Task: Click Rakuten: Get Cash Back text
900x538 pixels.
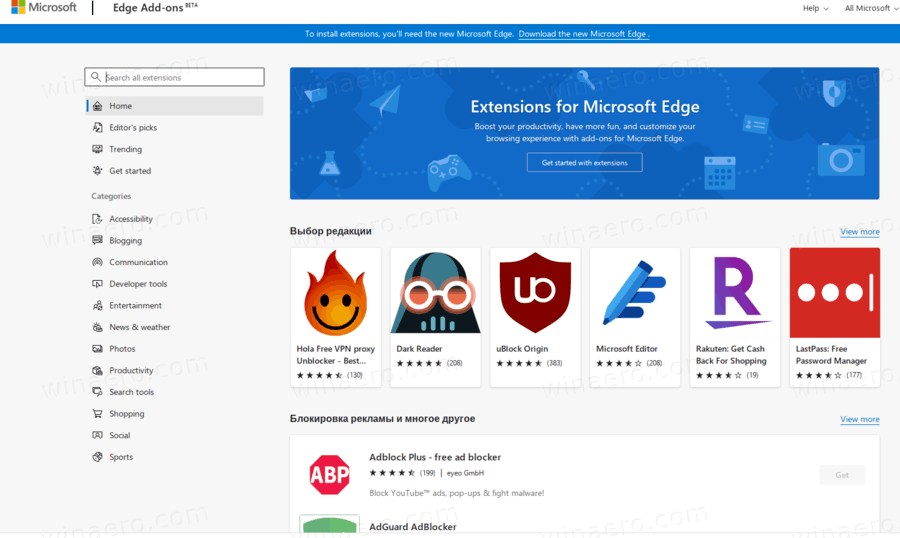Action: click(x=731, y=355)
